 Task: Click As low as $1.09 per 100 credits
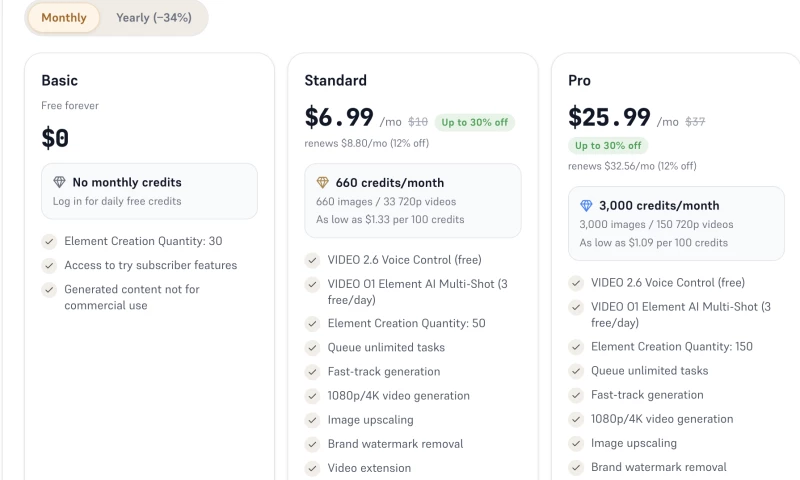pos(654,243)
